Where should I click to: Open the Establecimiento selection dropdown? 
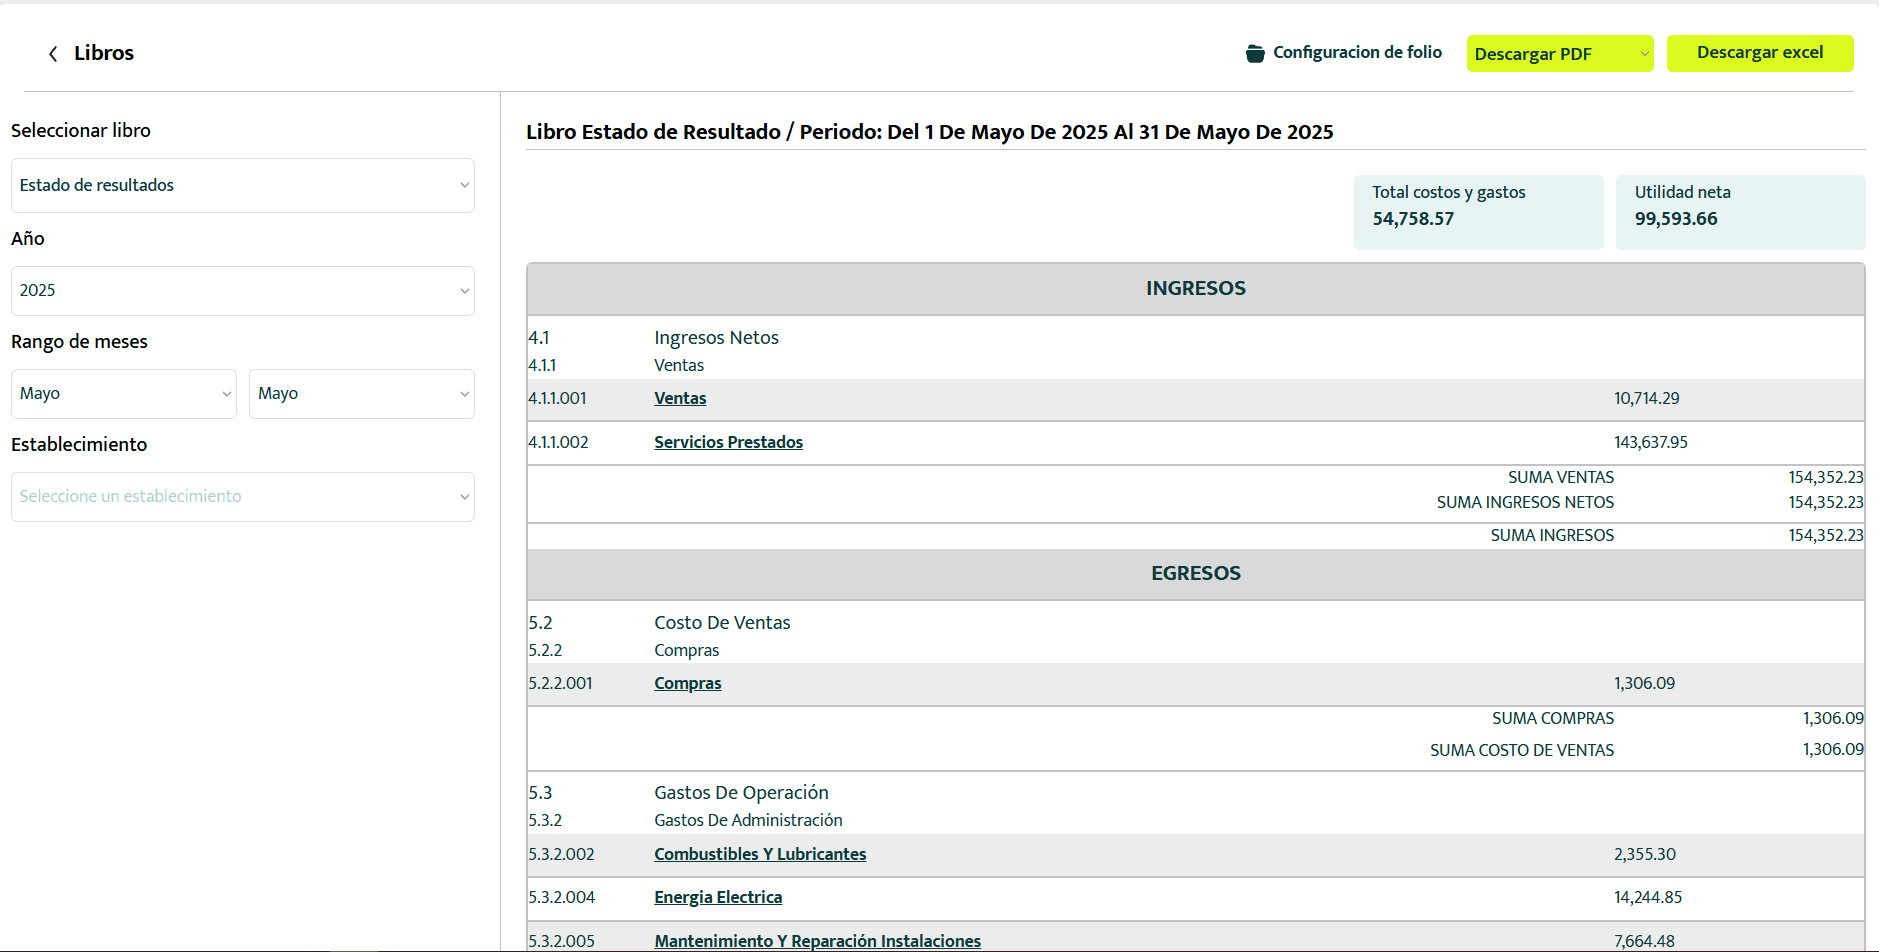pos(242,496)
